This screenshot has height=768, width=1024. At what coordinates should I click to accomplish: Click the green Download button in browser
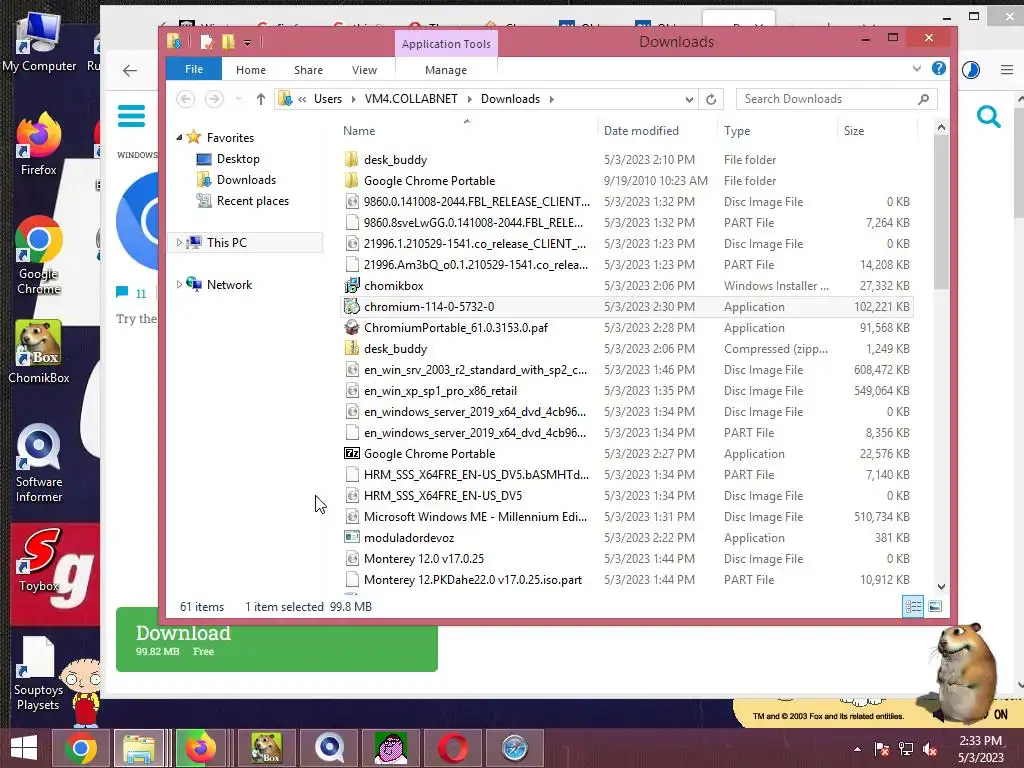277,640
